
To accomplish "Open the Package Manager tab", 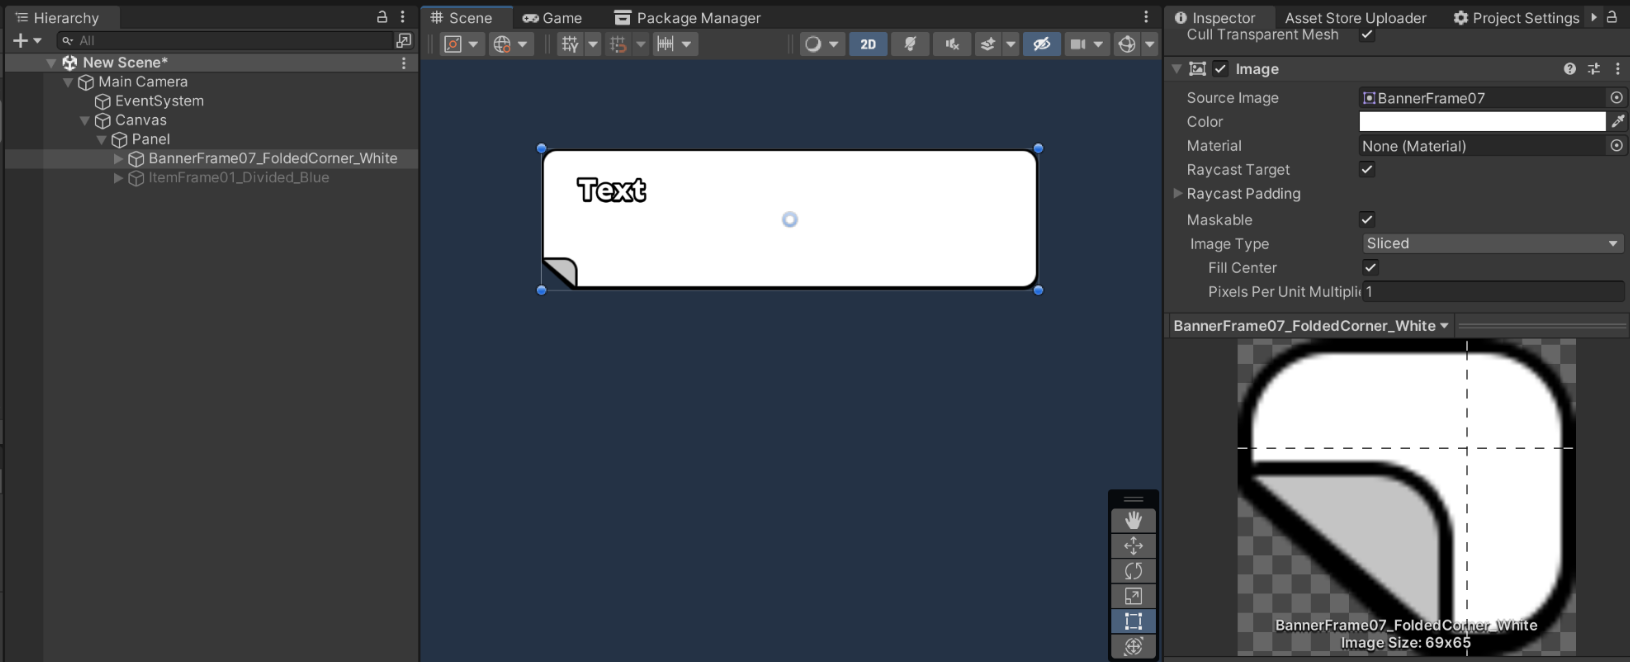I will pos(687,18).
